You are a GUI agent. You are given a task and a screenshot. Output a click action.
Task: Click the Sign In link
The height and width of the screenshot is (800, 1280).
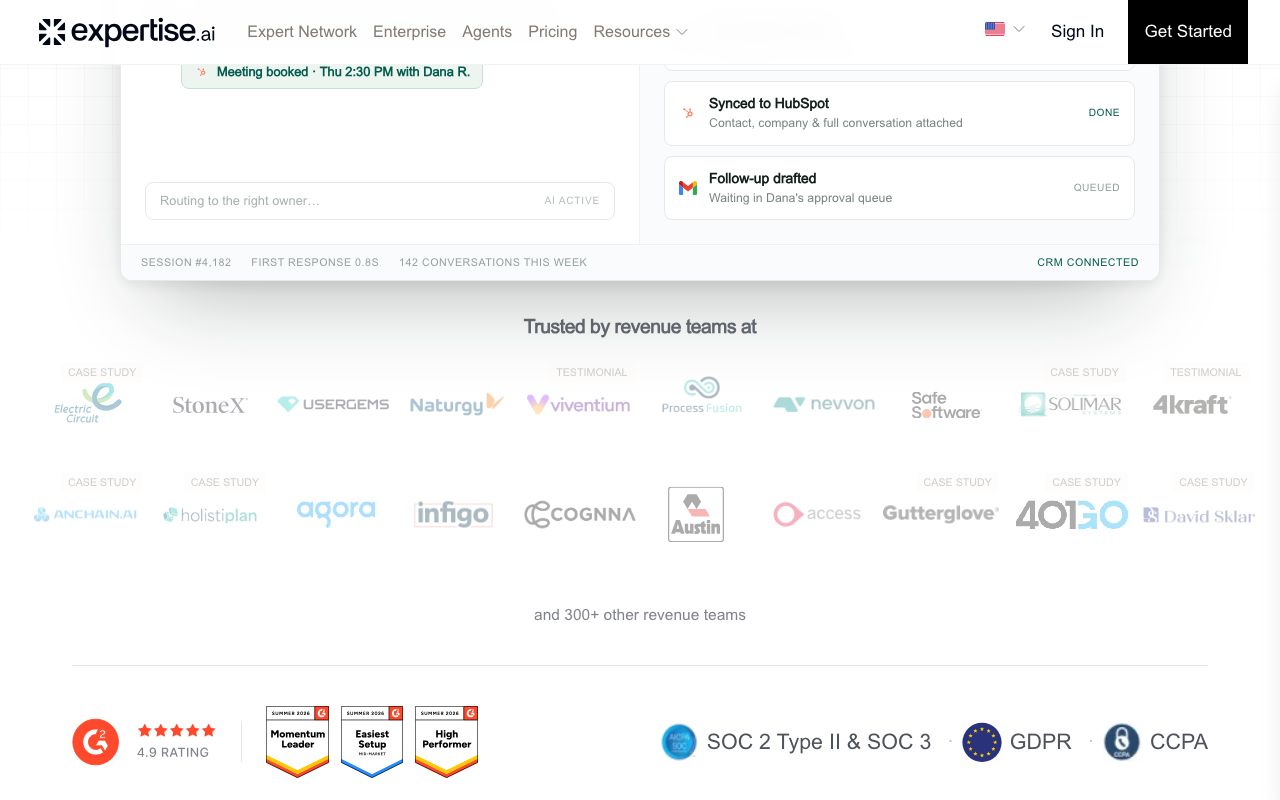(1077, 32)
